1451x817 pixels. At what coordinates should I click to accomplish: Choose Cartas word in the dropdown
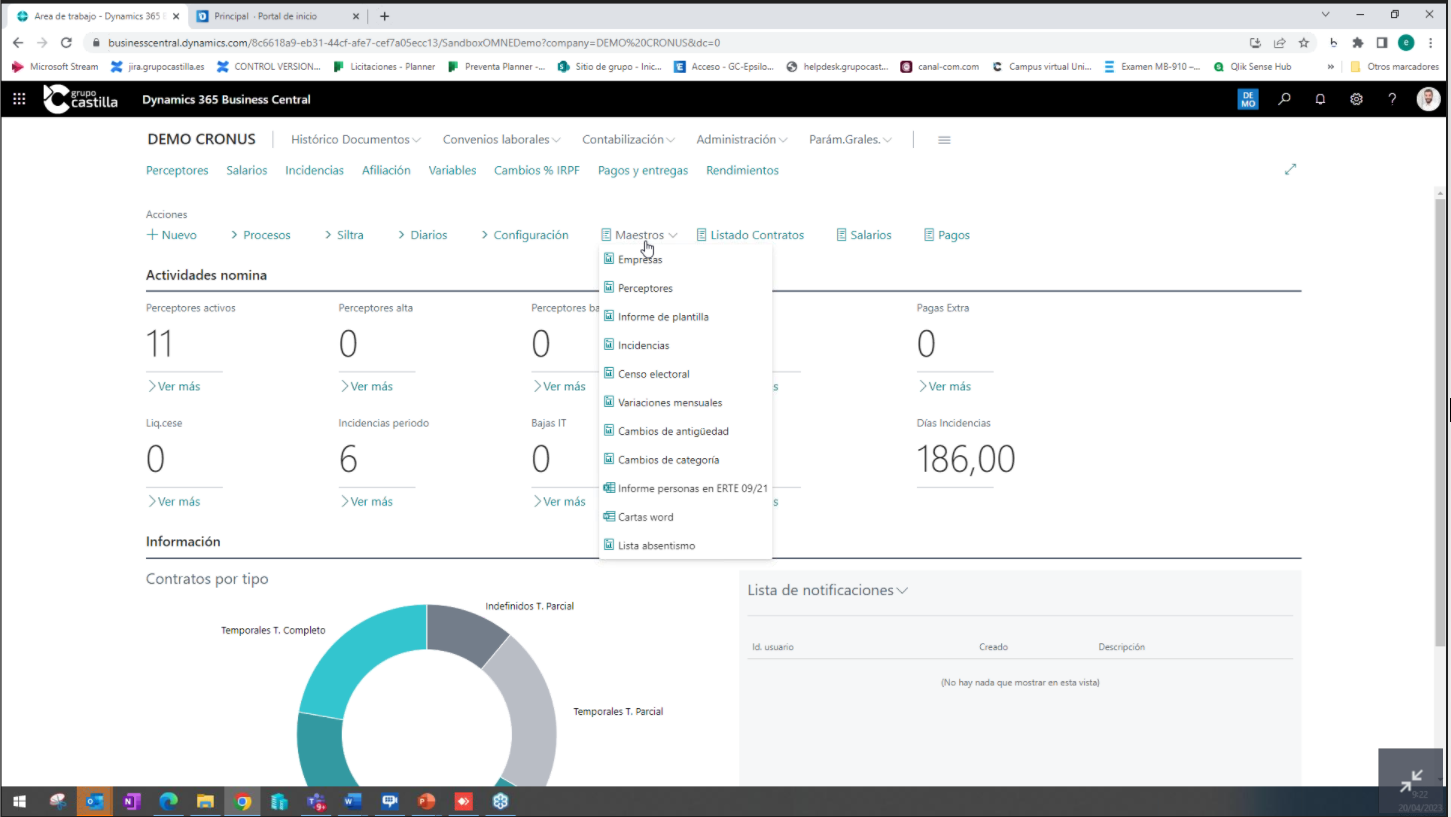(645, 517)
